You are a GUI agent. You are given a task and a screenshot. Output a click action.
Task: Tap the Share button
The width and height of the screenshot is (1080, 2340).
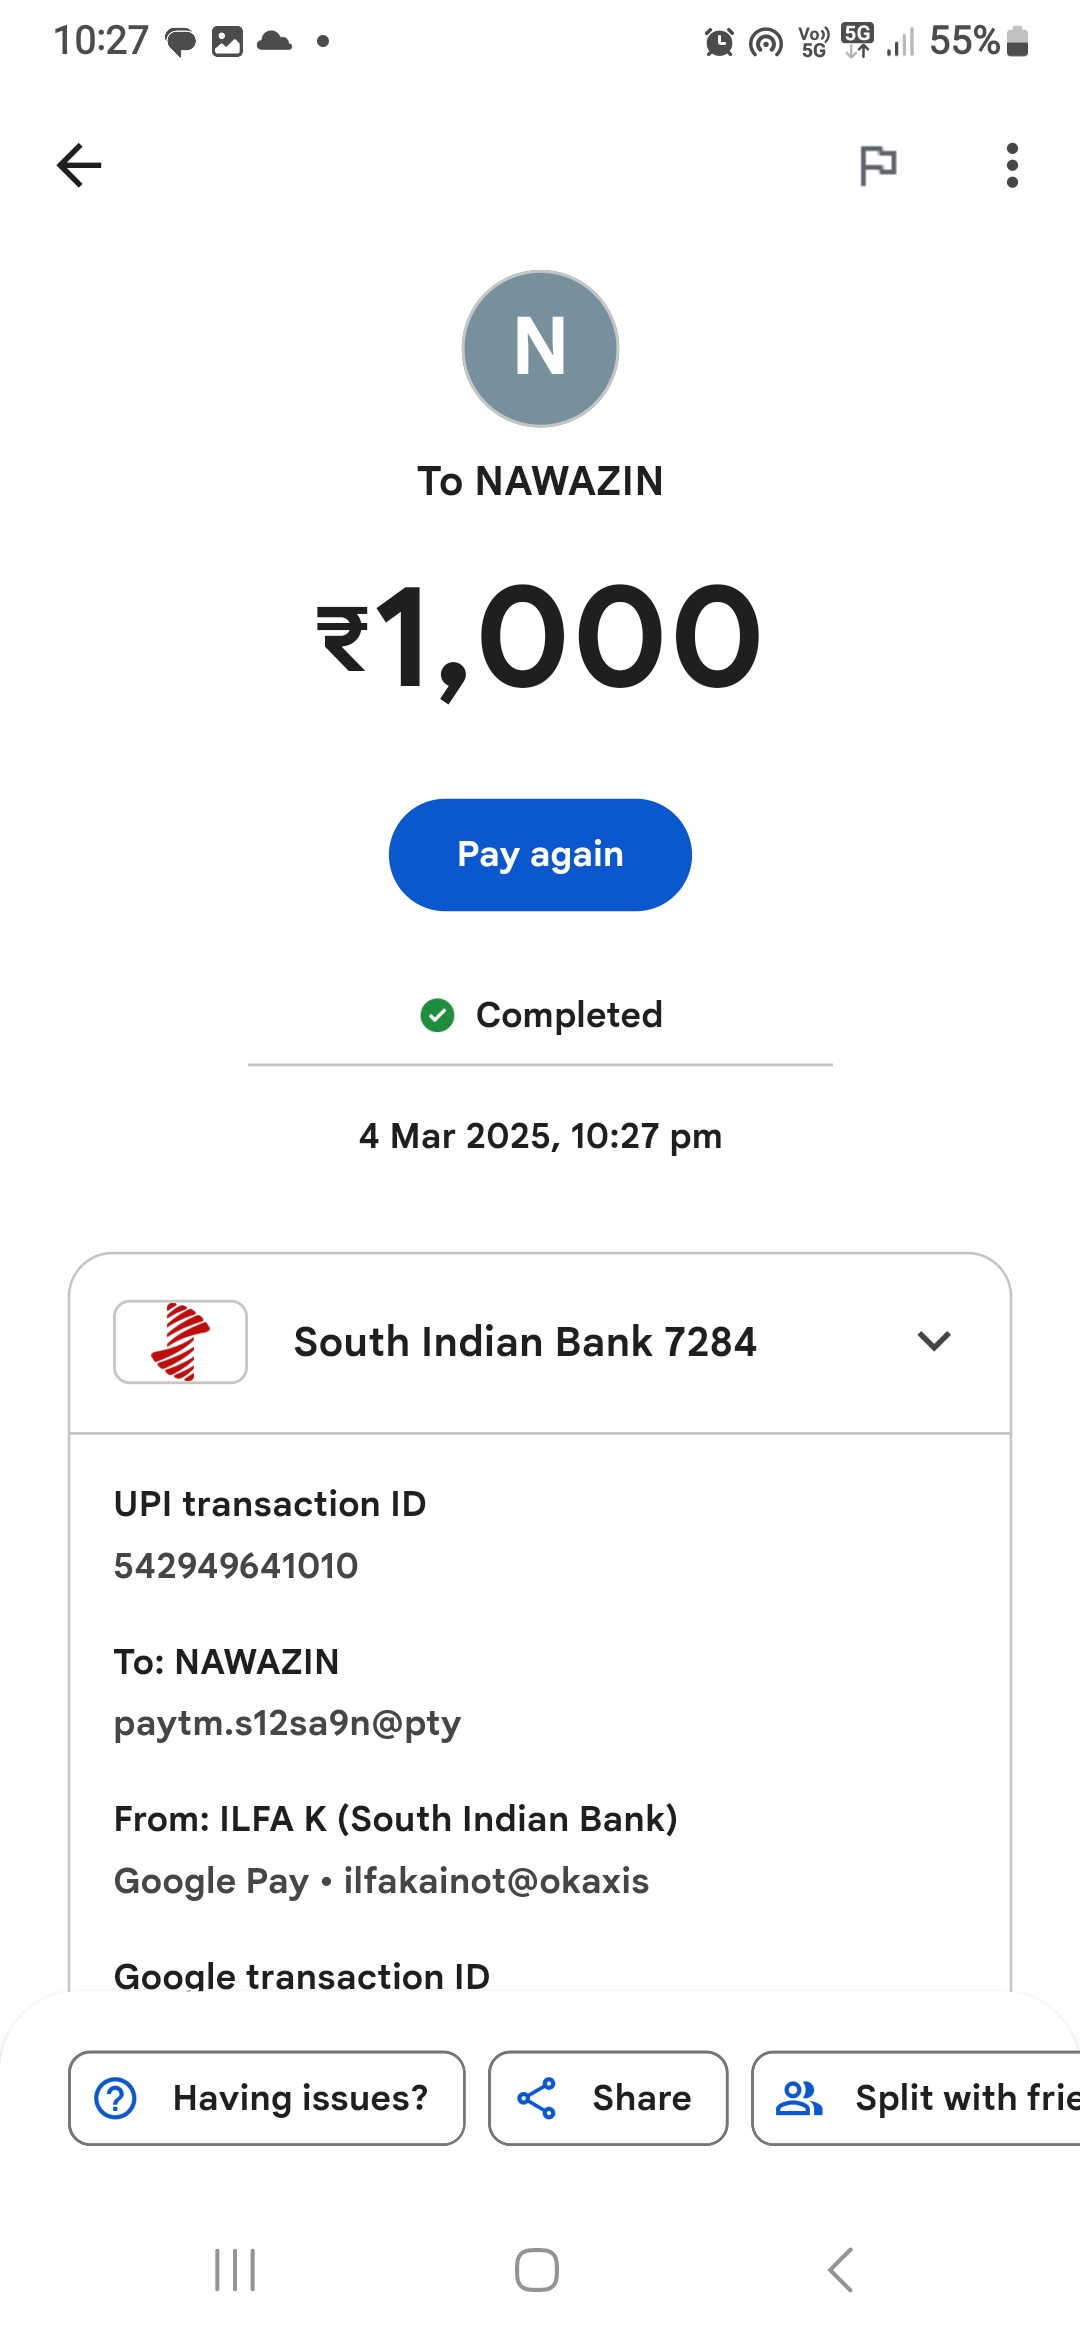[x=608, y=2098]
